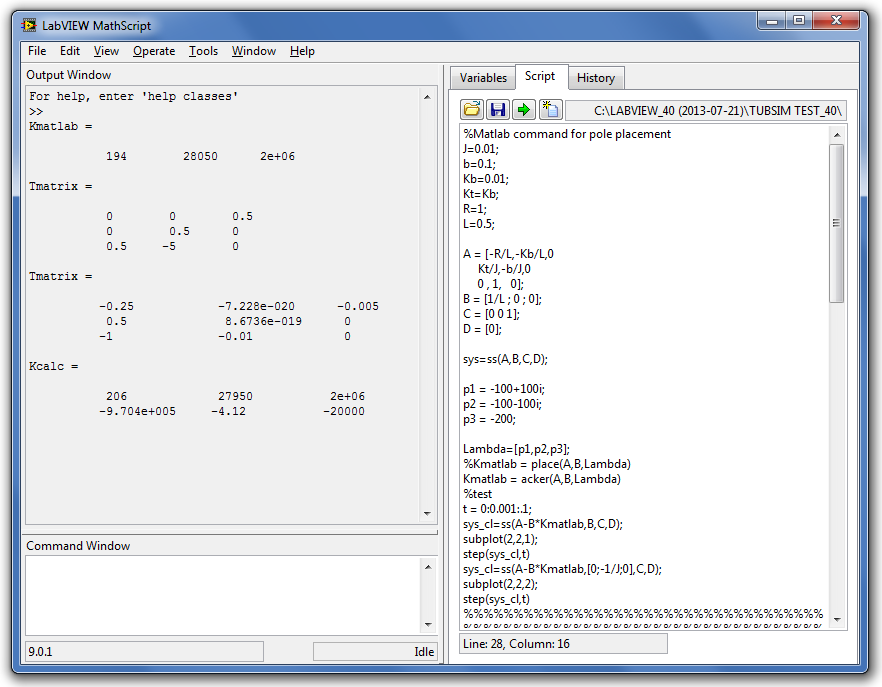The width and height of the screenshot is (882, 687).
Task: Click inside the Command Window input area
Action: pos(220,594)
